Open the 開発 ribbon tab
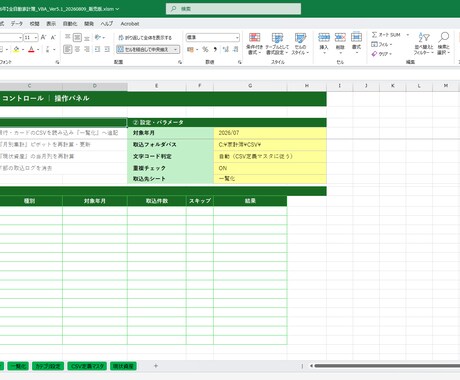The width and height of the screenshot is (460, 380). (x=89, y=24)
